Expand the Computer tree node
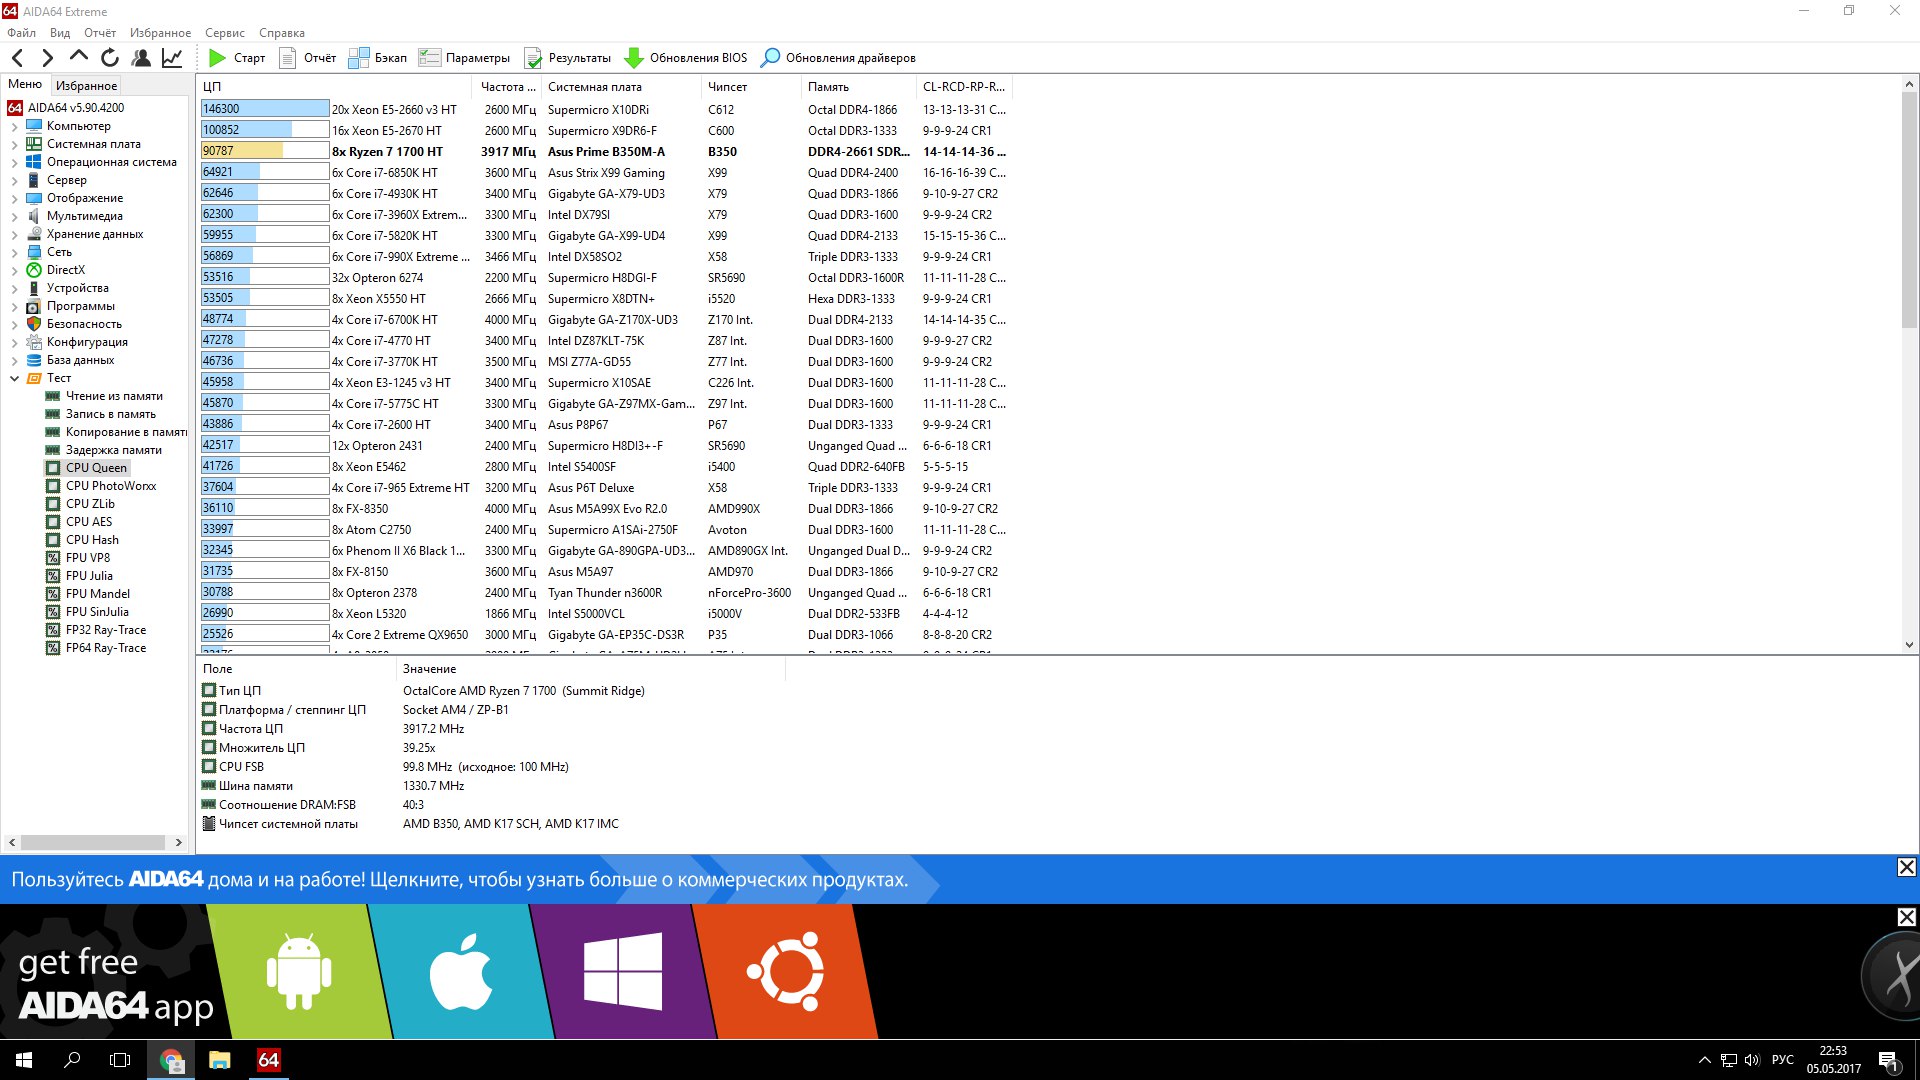1920x1080 pixels. coord(14,127)
